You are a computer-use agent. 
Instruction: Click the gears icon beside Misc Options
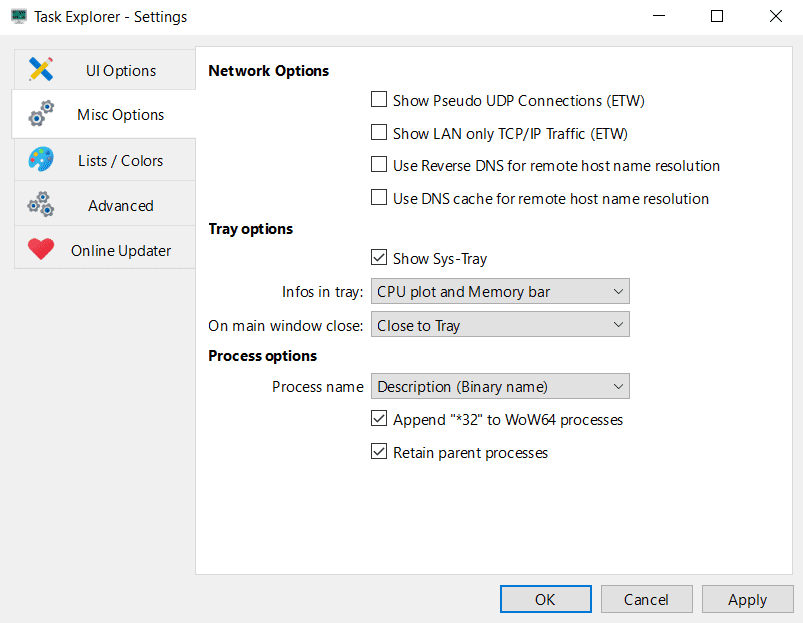coord(41,114)
